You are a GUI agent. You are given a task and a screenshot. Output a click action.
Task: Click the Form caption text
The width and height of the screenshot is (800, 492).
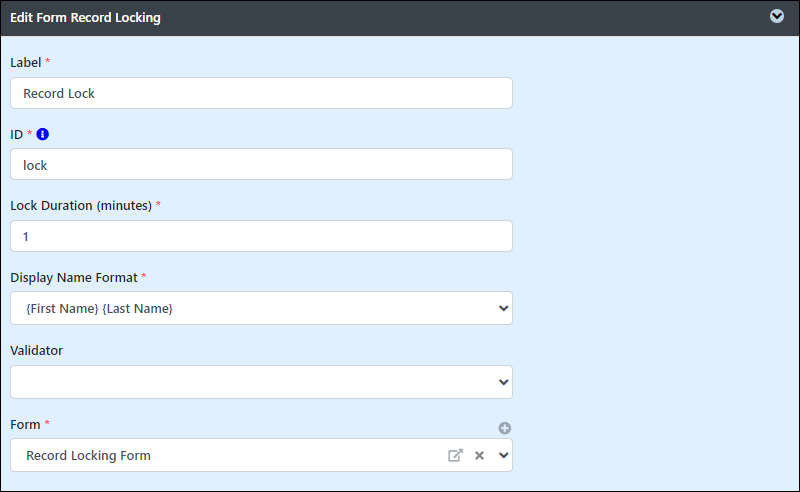coord(25,424)
